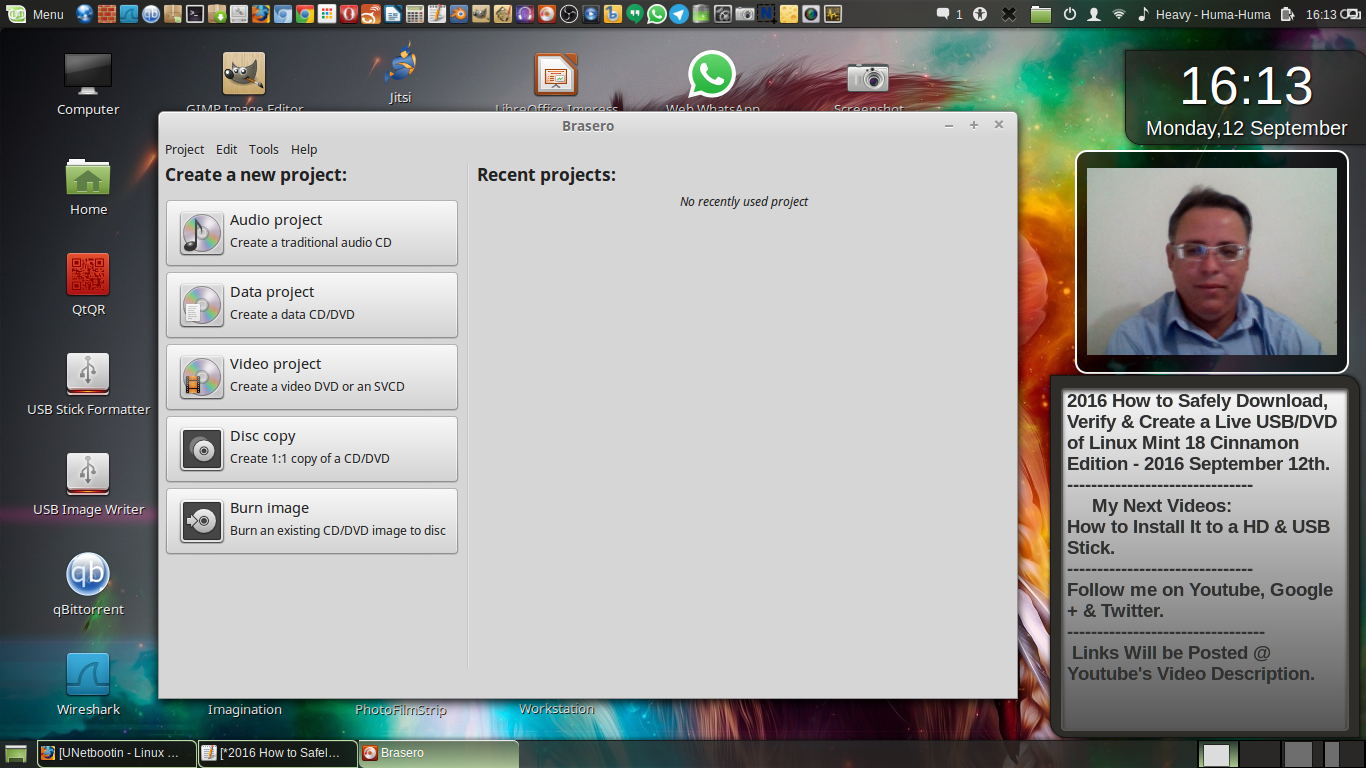Launch USB Image Writer desktop icon

pyautogui.click(x=88, y=485)
